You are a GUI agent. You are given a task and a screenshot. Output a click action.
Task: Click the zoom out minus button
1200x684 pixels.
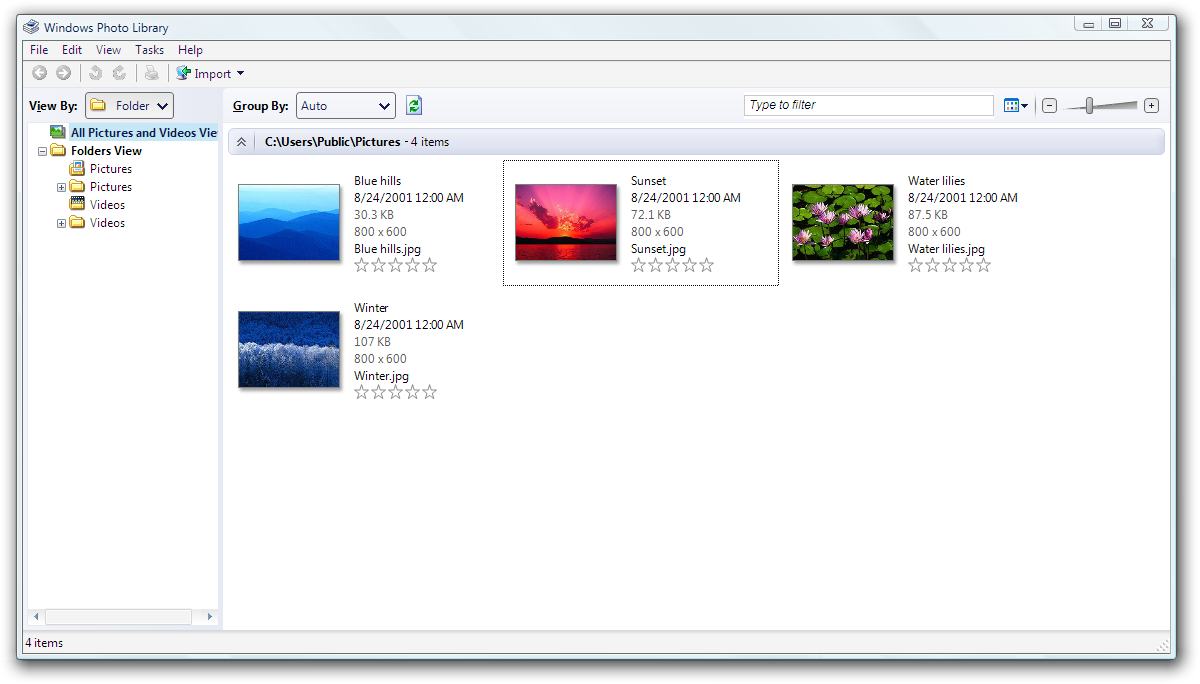coord(1049,106)
